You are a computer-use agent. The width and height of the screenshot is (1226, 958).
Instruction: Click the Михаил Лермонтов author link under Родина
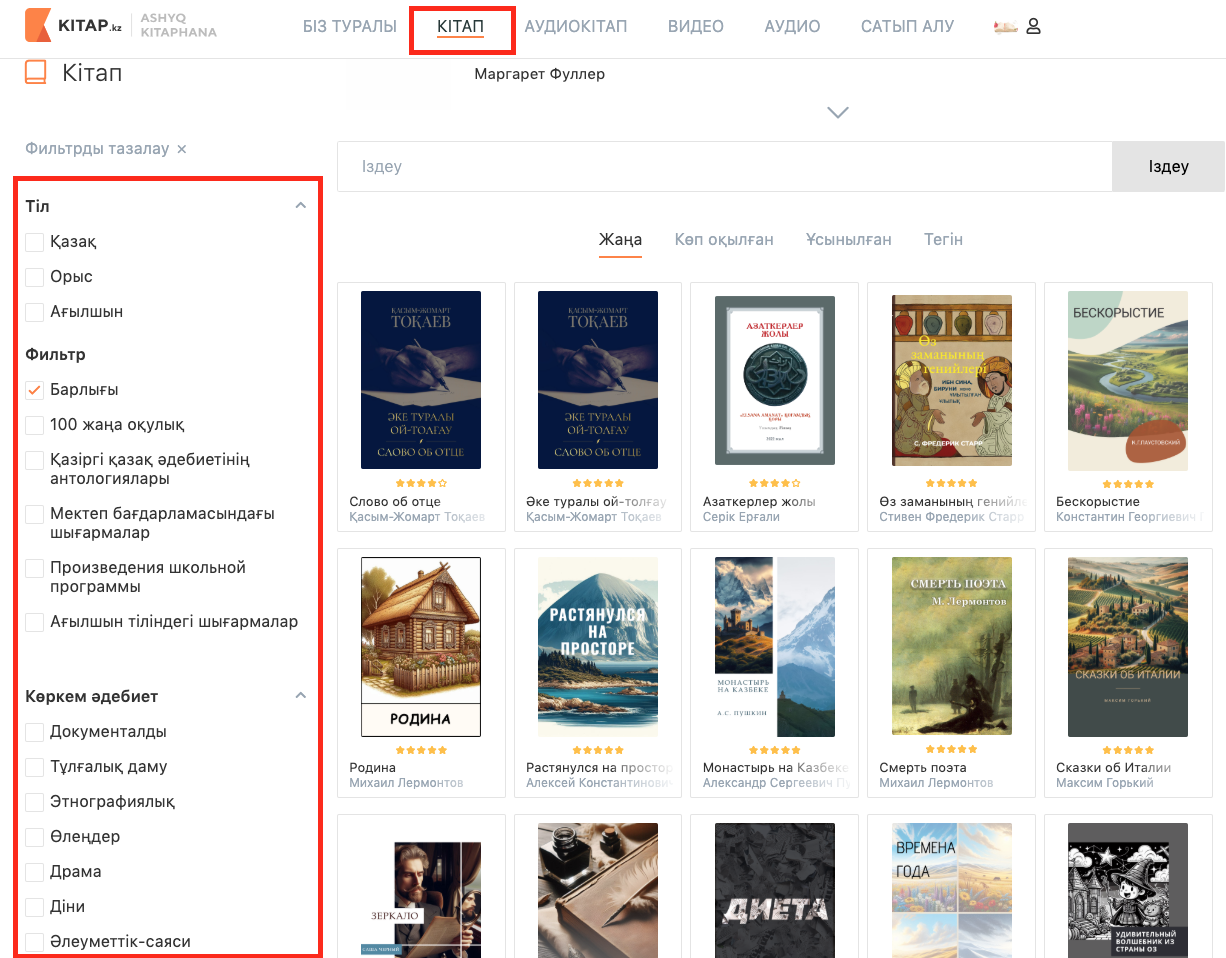(x=406, y=783)
